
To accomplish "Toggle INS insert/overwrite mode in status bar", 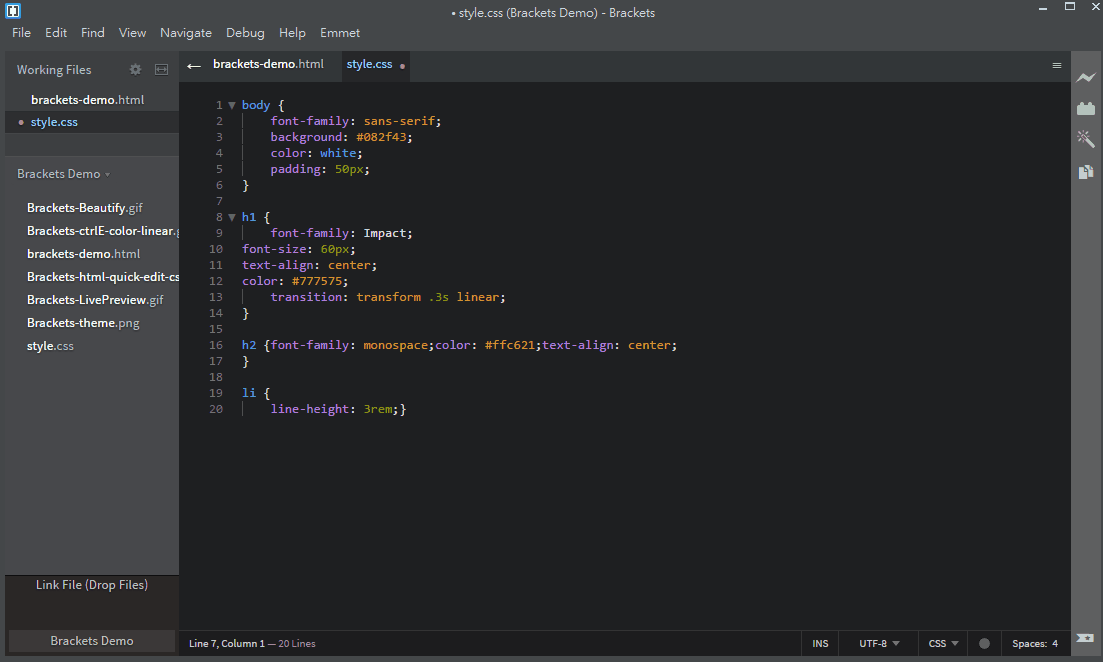I will coord(820,644).
